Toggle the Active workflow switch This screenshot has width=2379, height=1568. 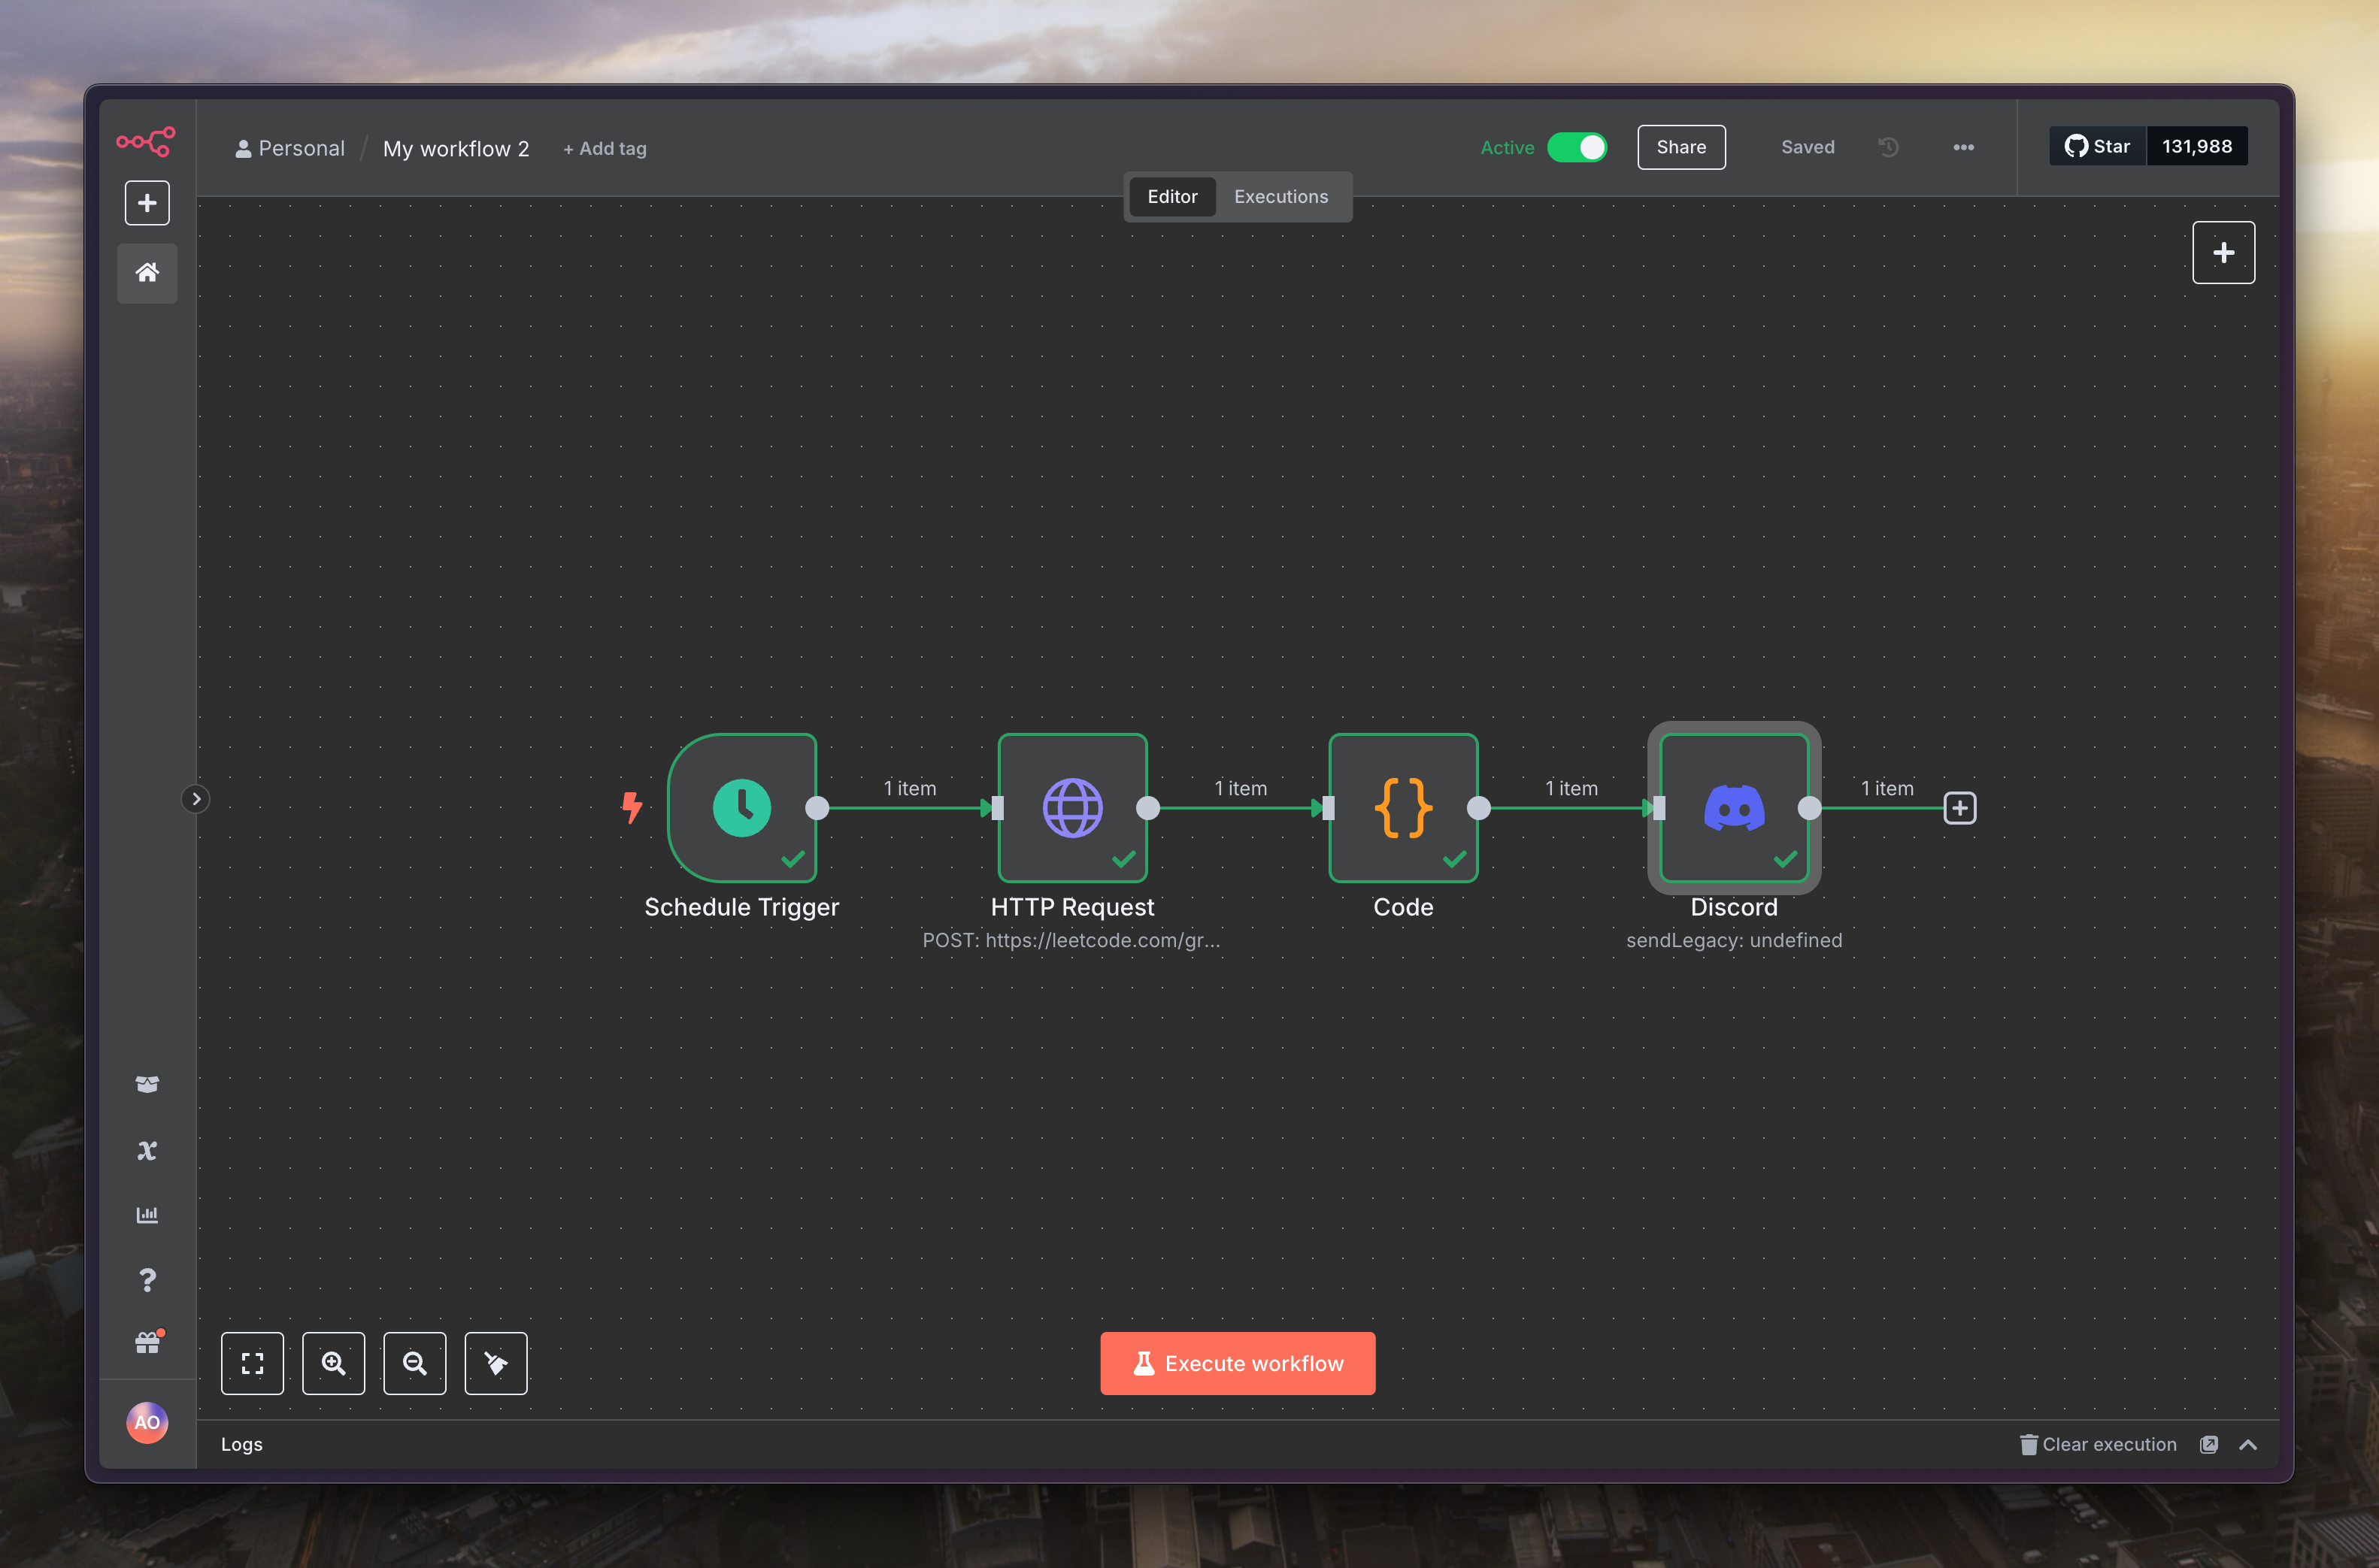click(1577, 147)
